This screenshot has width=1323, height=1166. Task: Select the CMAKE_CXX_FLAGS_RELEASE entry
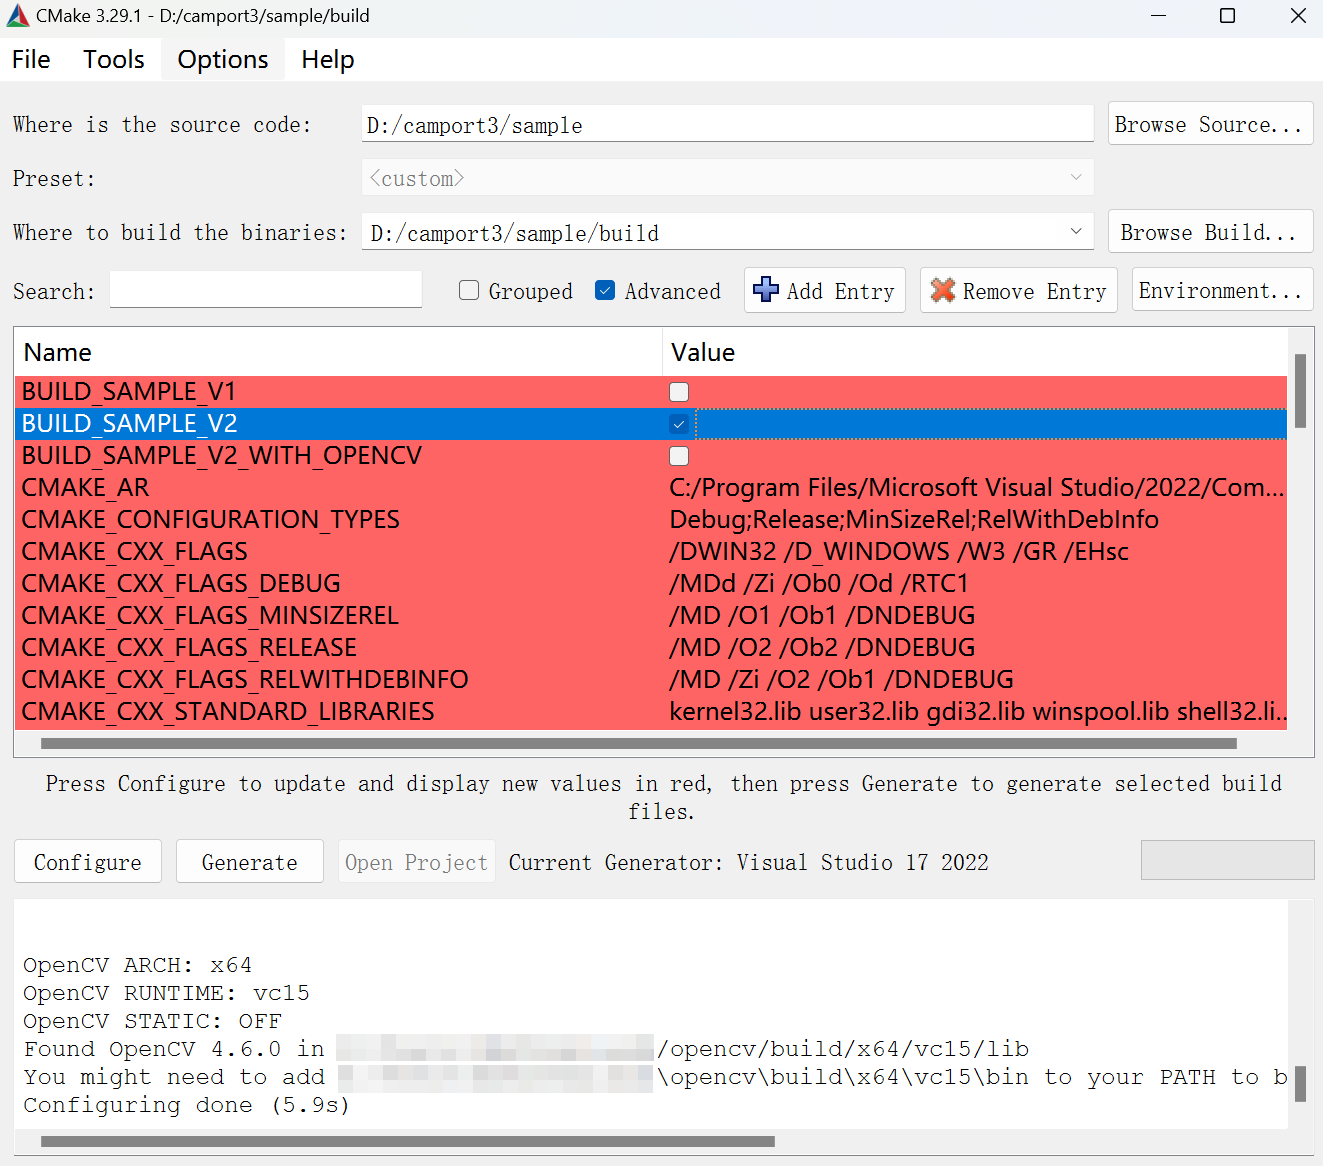pyautogui.click(x=189, y=648)
